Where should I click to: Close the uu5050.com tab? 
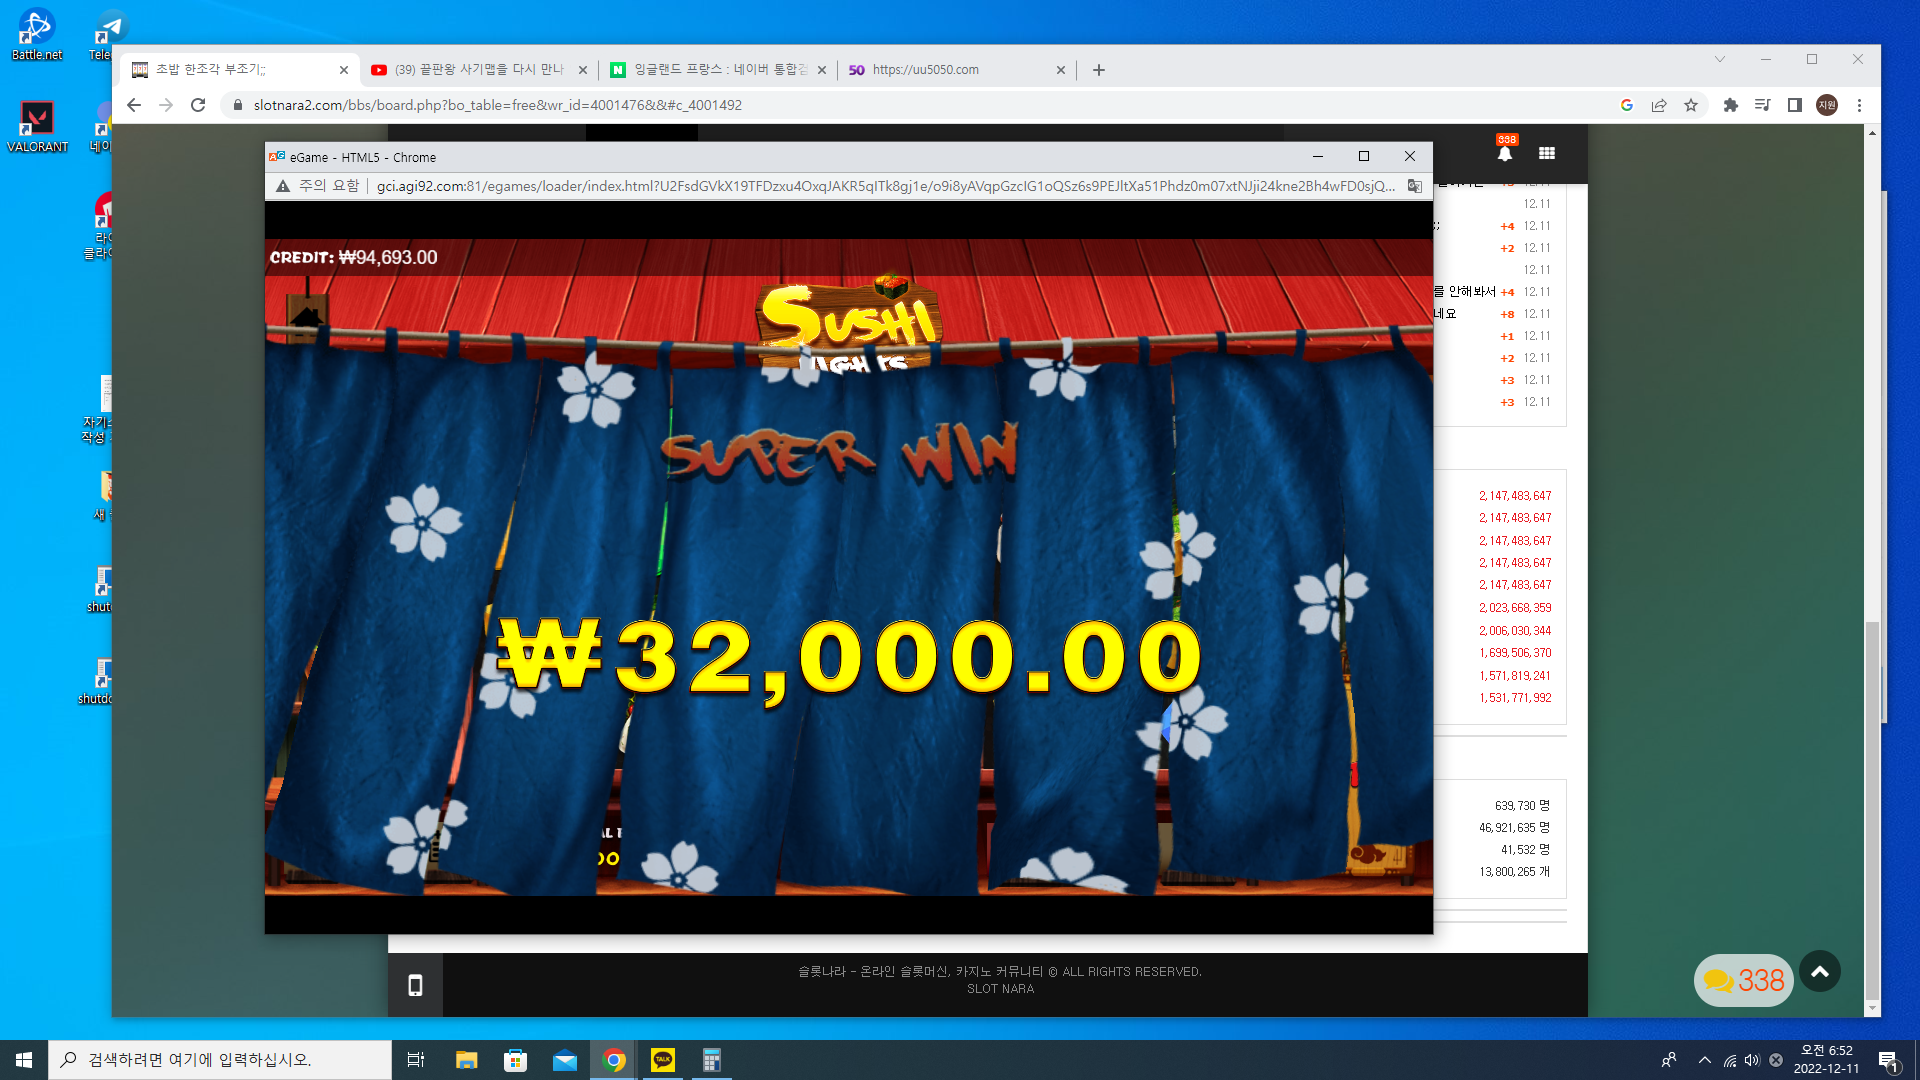[x=1061, y=70]
